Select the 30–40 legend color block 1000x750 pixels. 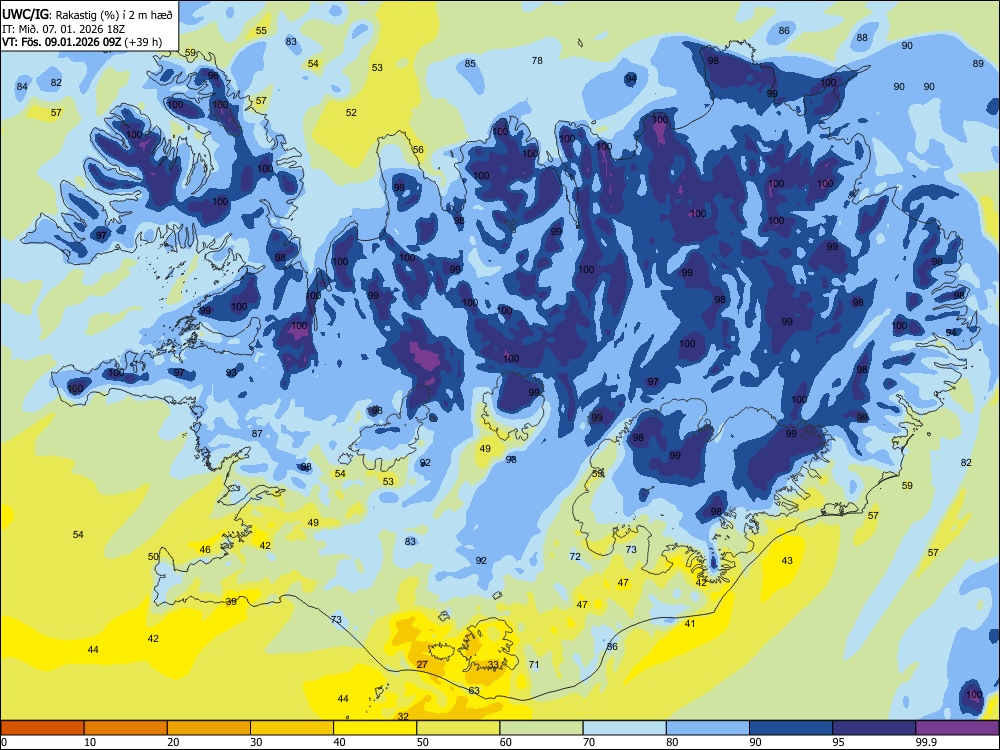click(x=292, y=728)
